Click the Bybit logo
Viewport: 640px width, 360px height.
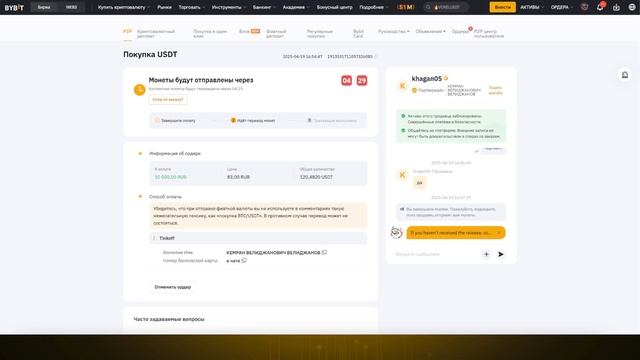point(14,7)
